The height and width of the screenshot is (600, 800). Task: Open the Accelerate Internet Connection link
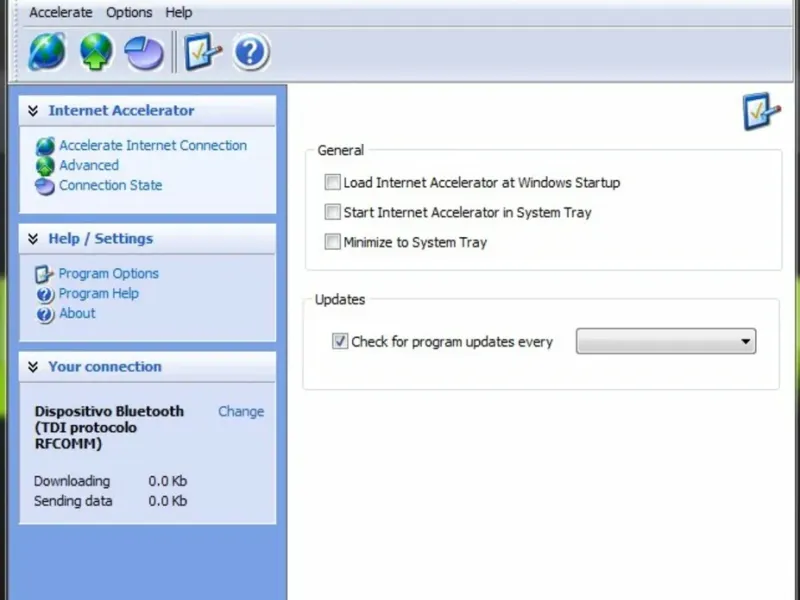153,145
